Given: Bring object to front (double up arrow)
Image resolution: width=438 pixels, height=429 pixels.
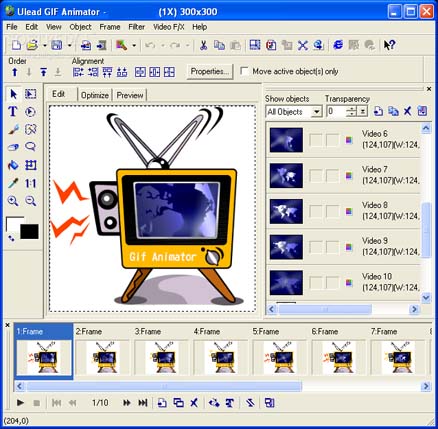Looking at the screenshot, I should (x=43, y=72).
